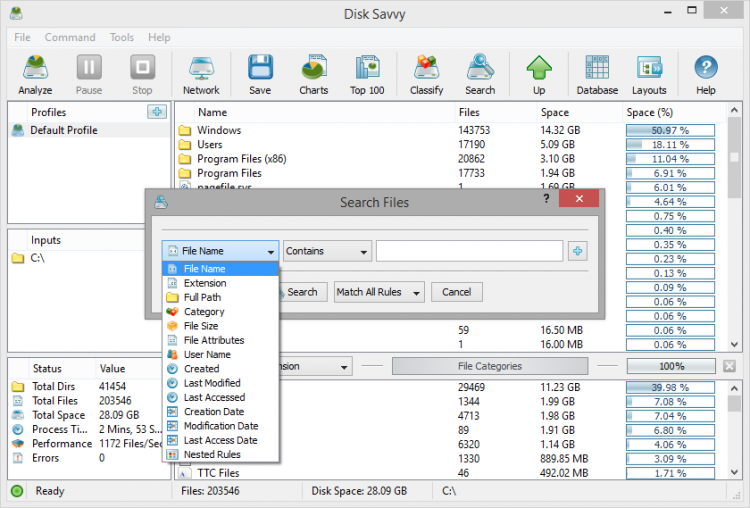The image size is (750, 508).
Task: Save the report with Save icon
Action: pyautogui.click(x=260, y=75)
